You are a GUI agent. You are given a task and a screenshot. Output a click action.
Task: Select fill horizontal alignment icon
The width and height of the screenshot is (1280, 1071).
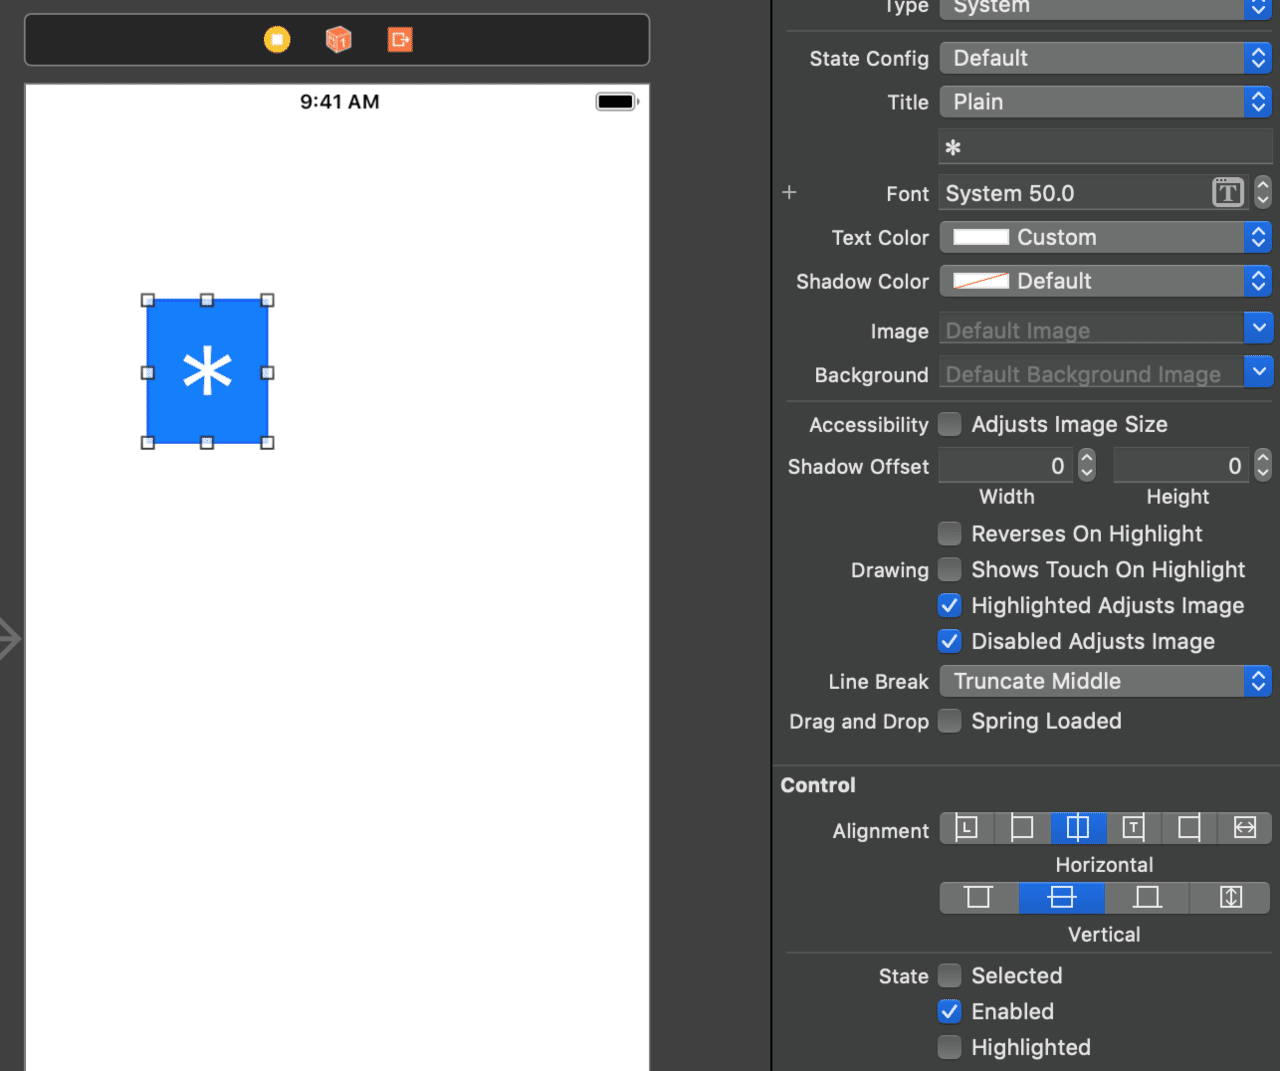(x=1244, y=828)
